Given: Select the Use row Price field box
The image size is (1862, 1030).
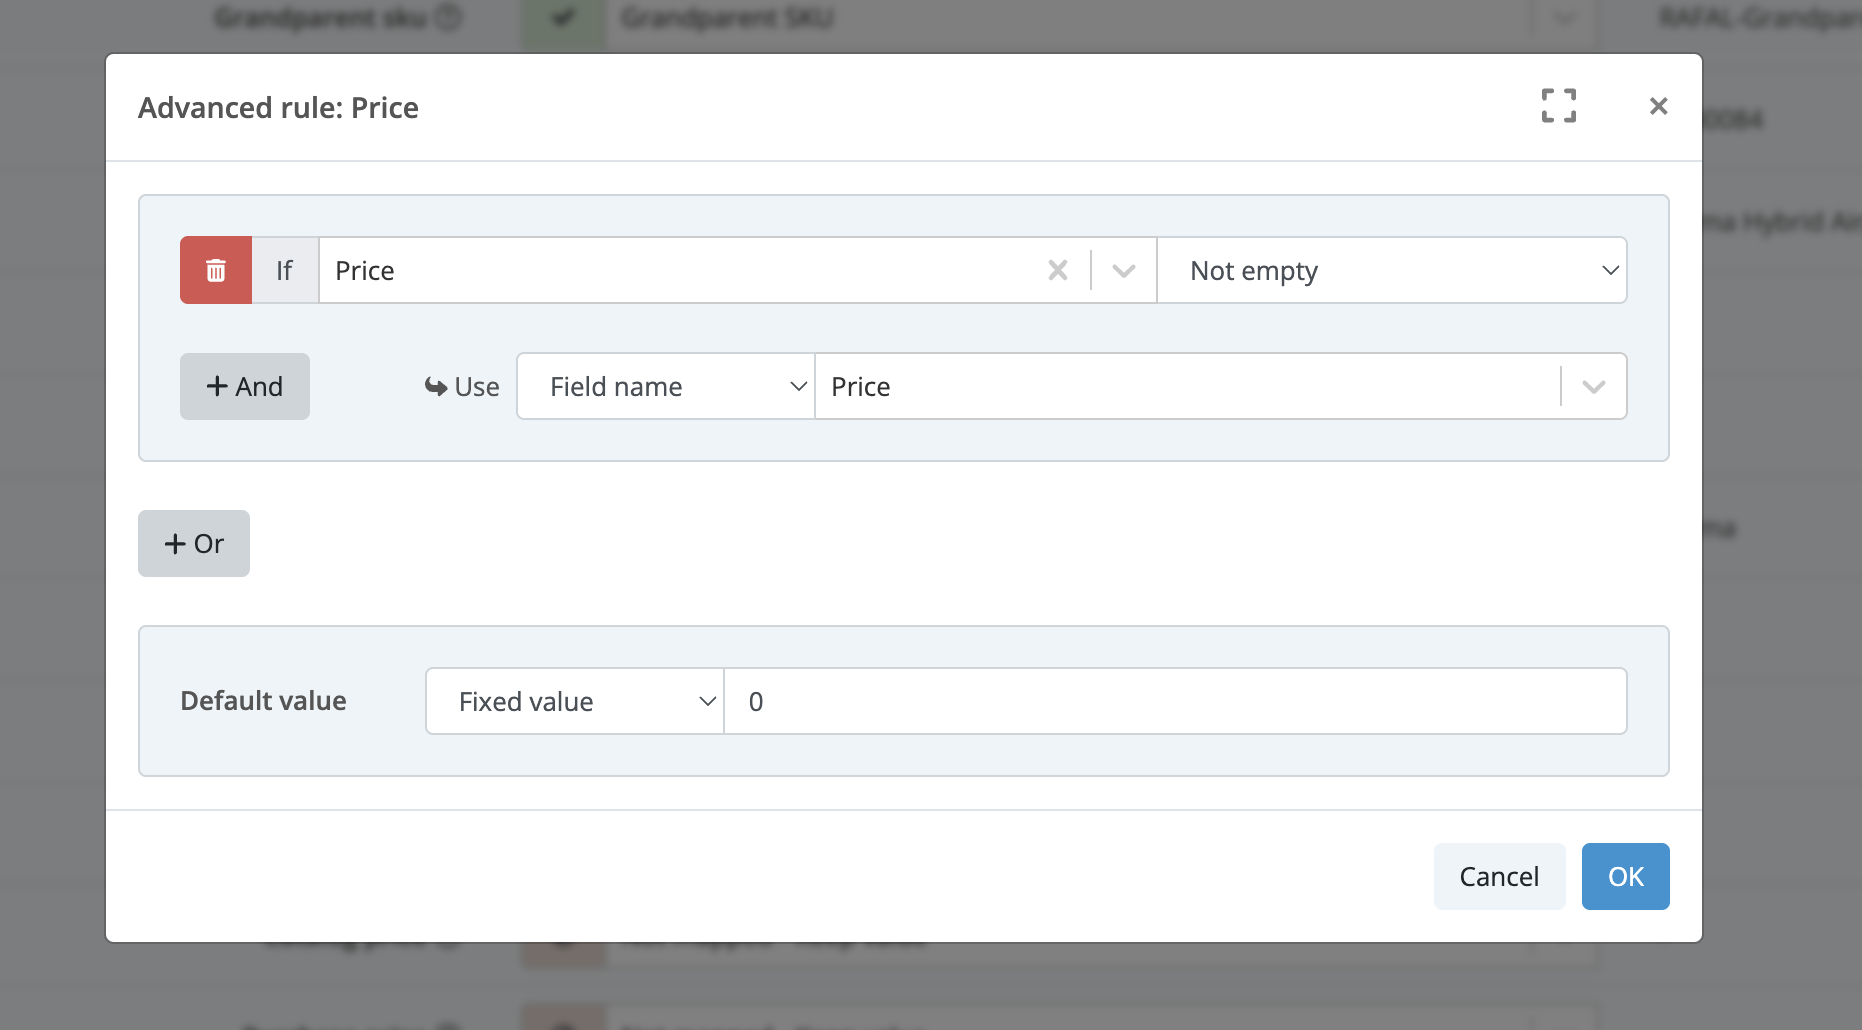Looking at the screenshot, I should coord(1187,386).
